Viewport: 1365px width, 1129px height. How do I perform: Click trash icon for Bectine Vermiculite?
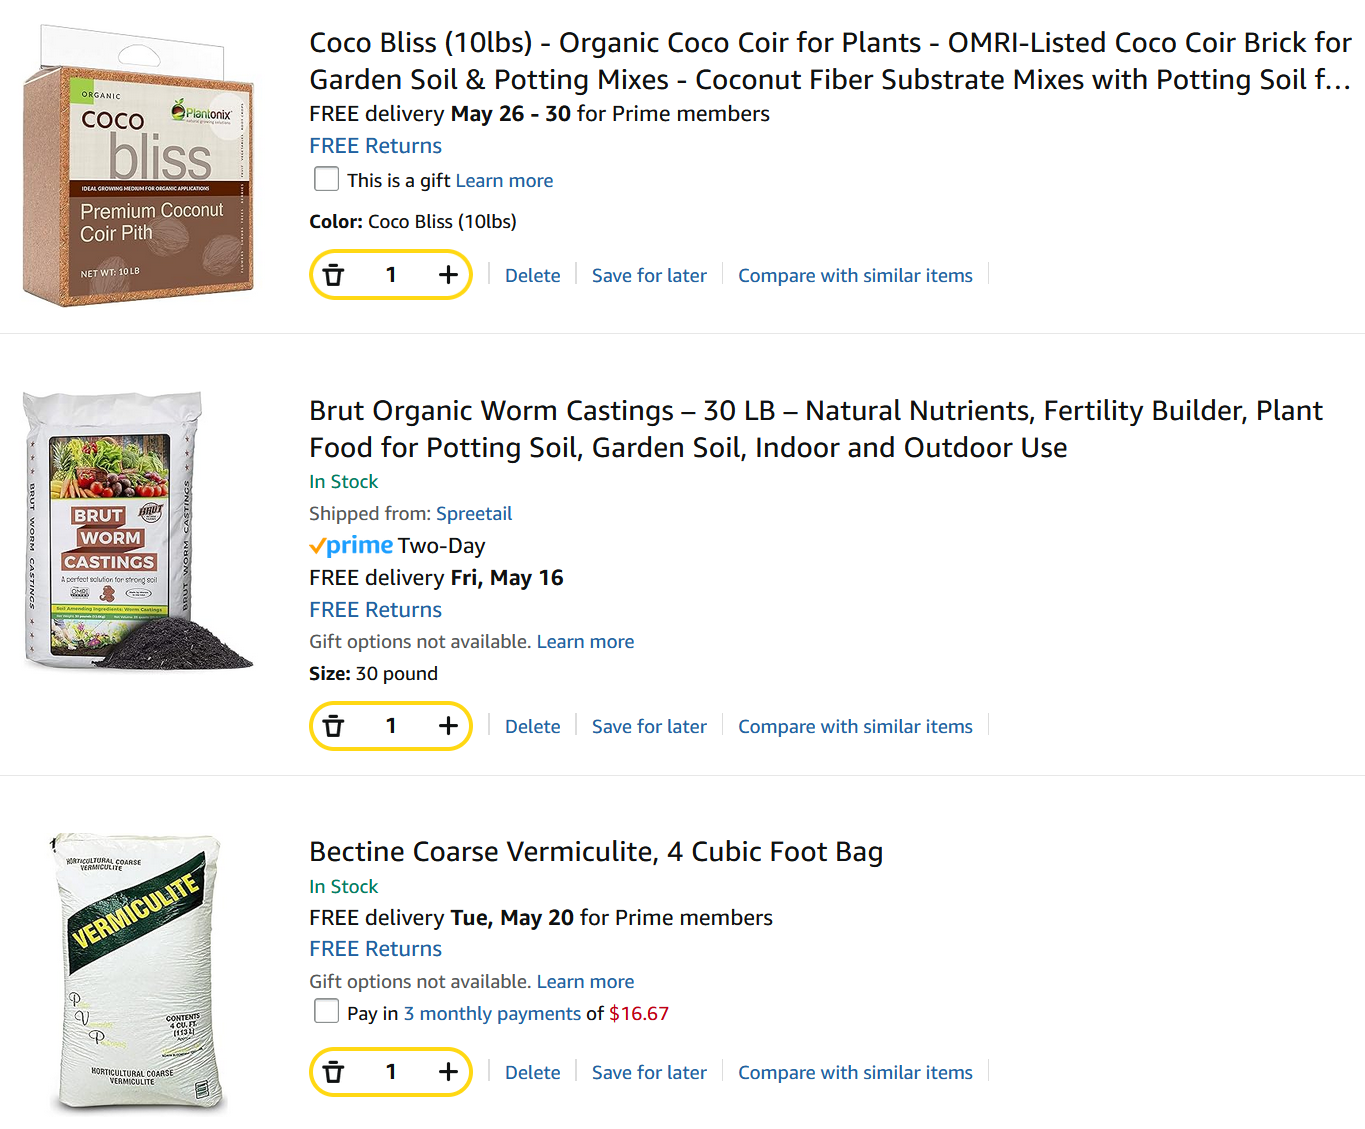[x=334, y=1072]
